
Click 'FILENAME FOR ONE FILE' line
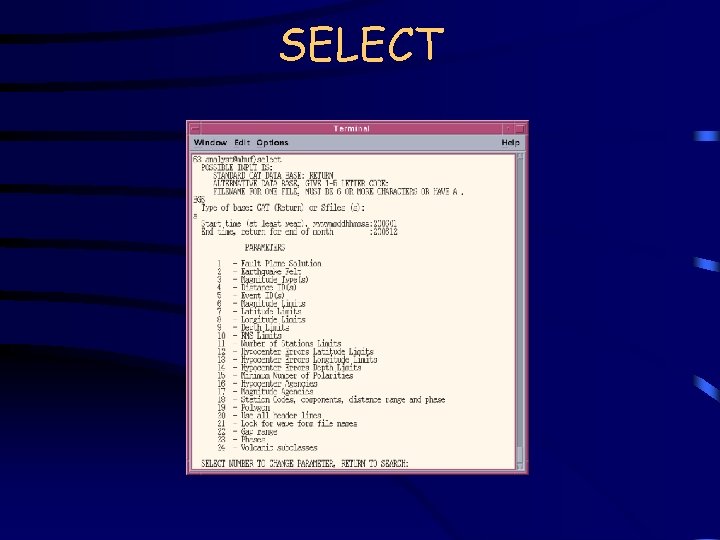pyautogui.click(x=338, y=191)
